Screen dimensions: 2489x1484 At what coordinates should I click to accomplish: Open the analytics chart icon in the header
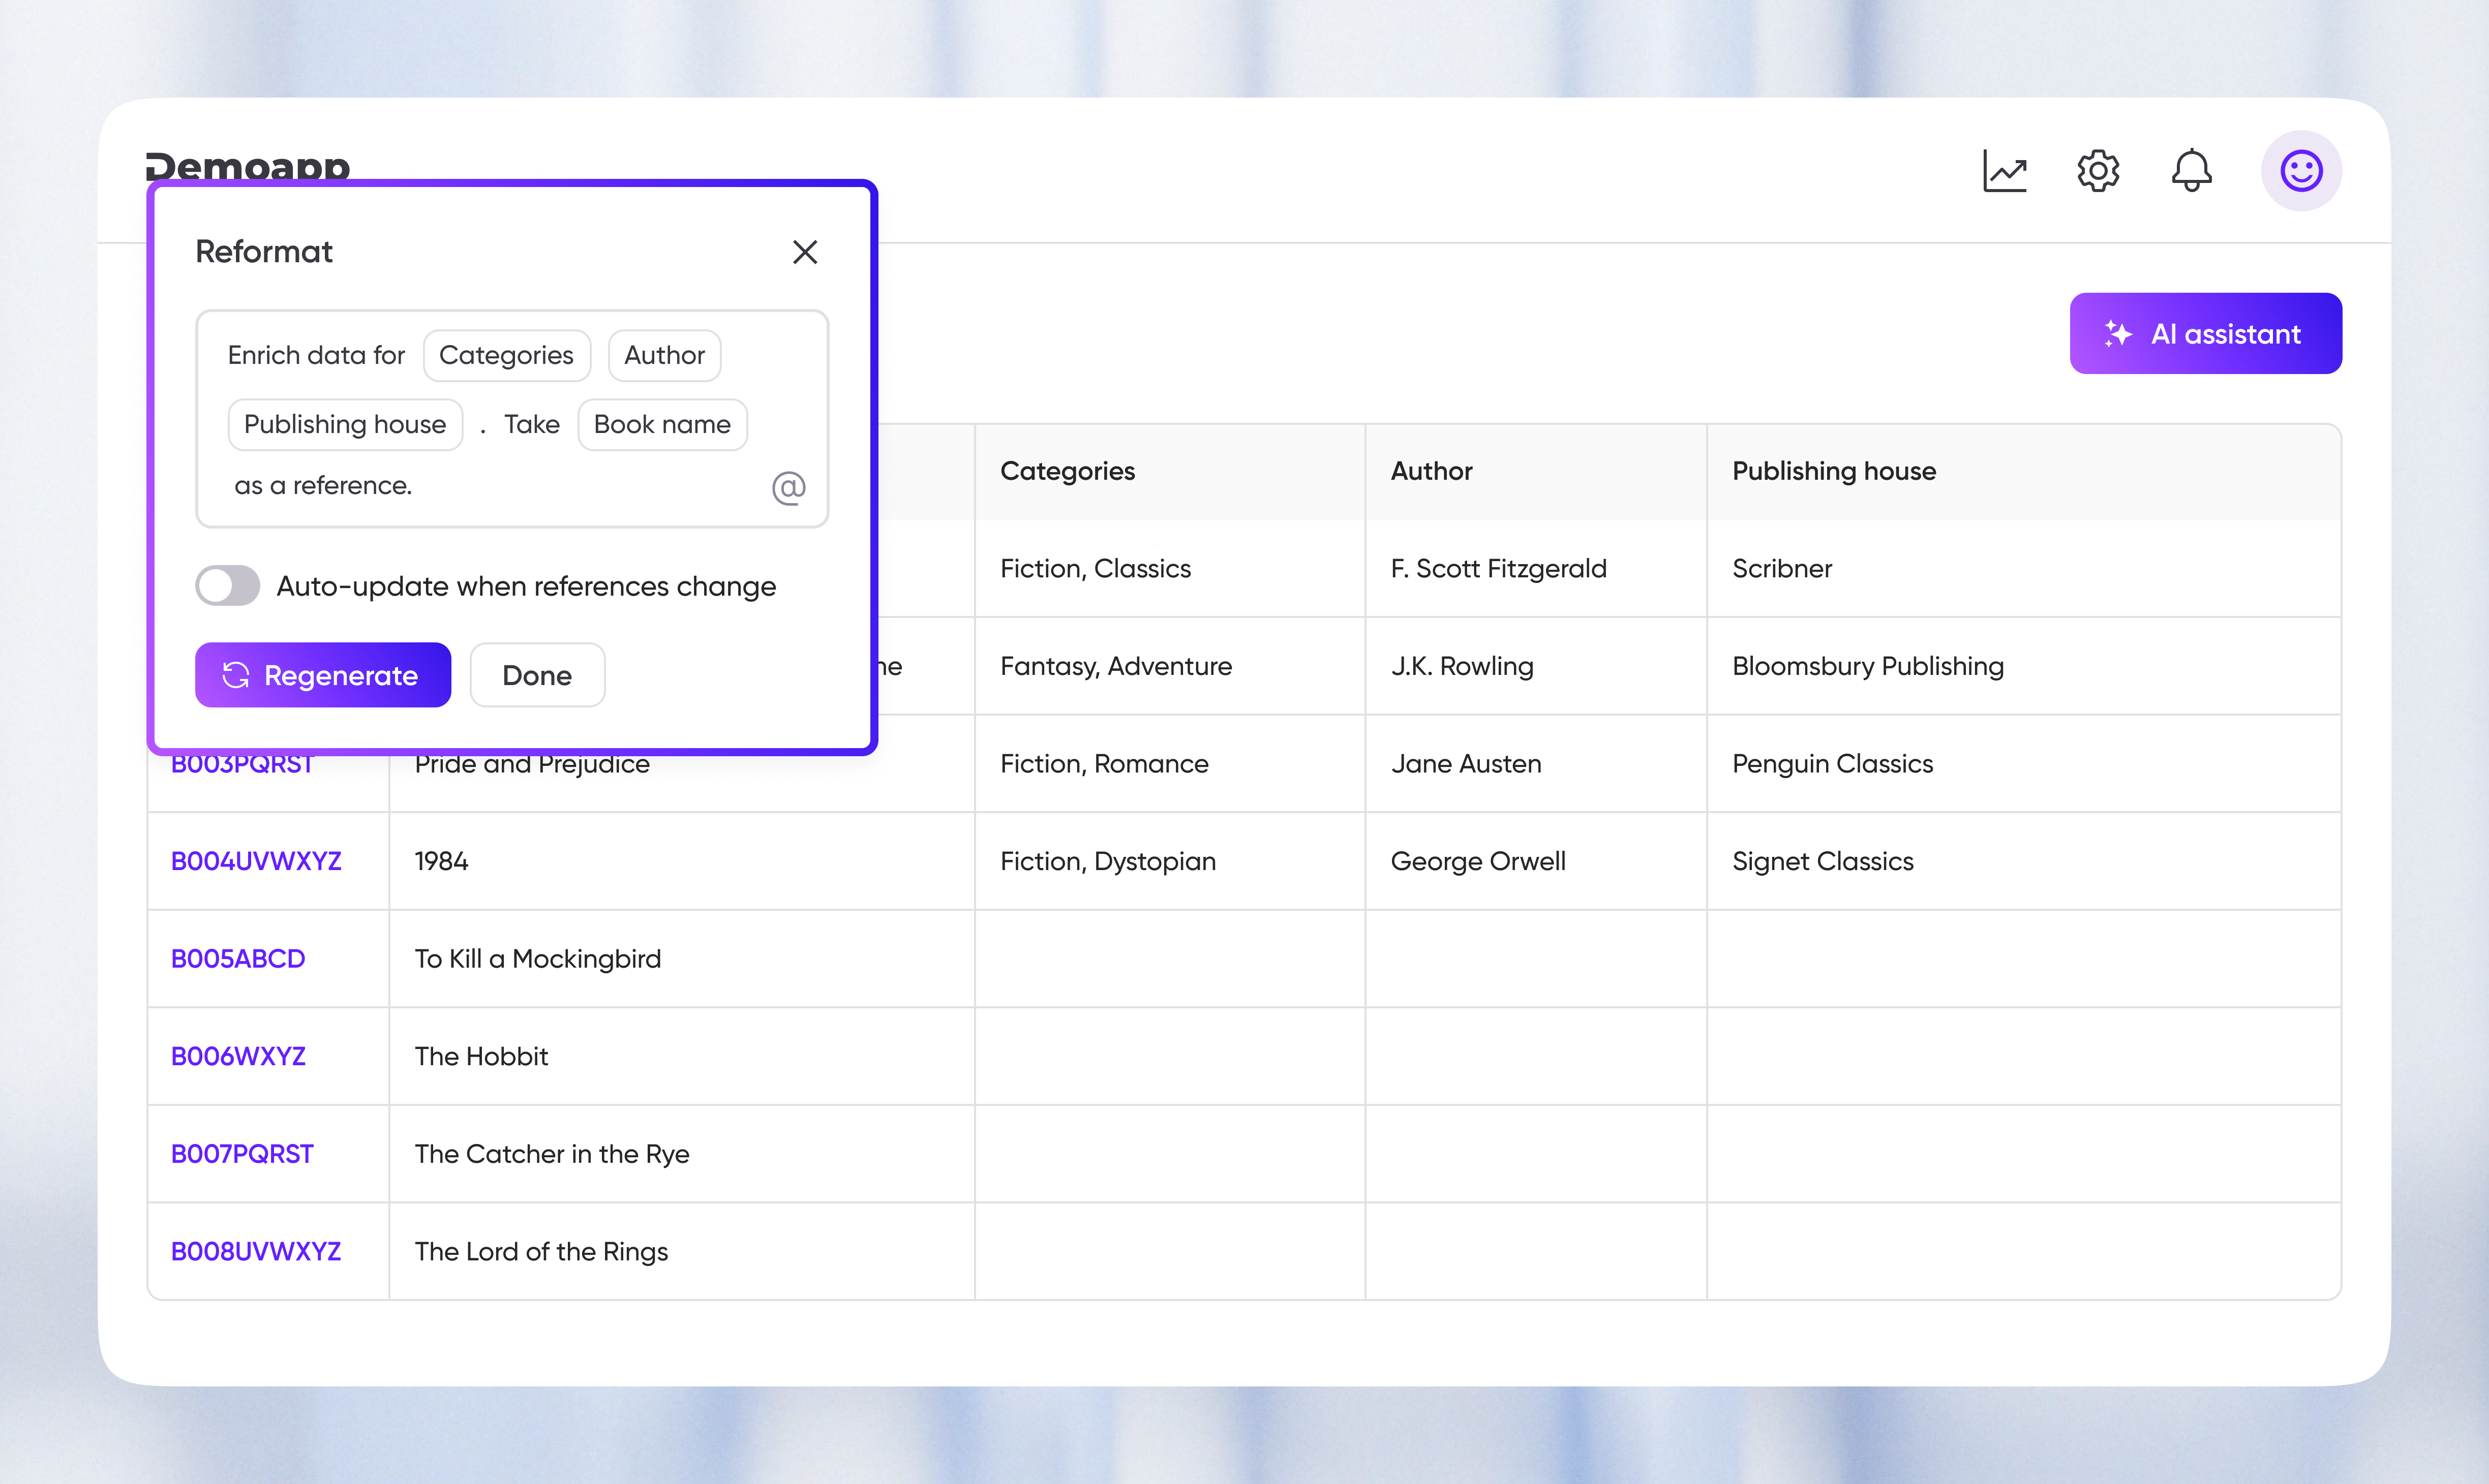click(x=2005, y=171)
